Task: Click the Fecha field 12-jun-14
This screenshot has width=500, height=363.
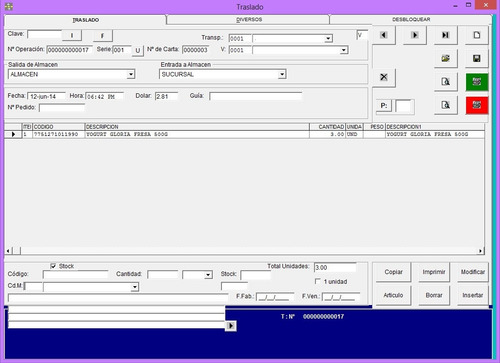Action: (46, 96)
